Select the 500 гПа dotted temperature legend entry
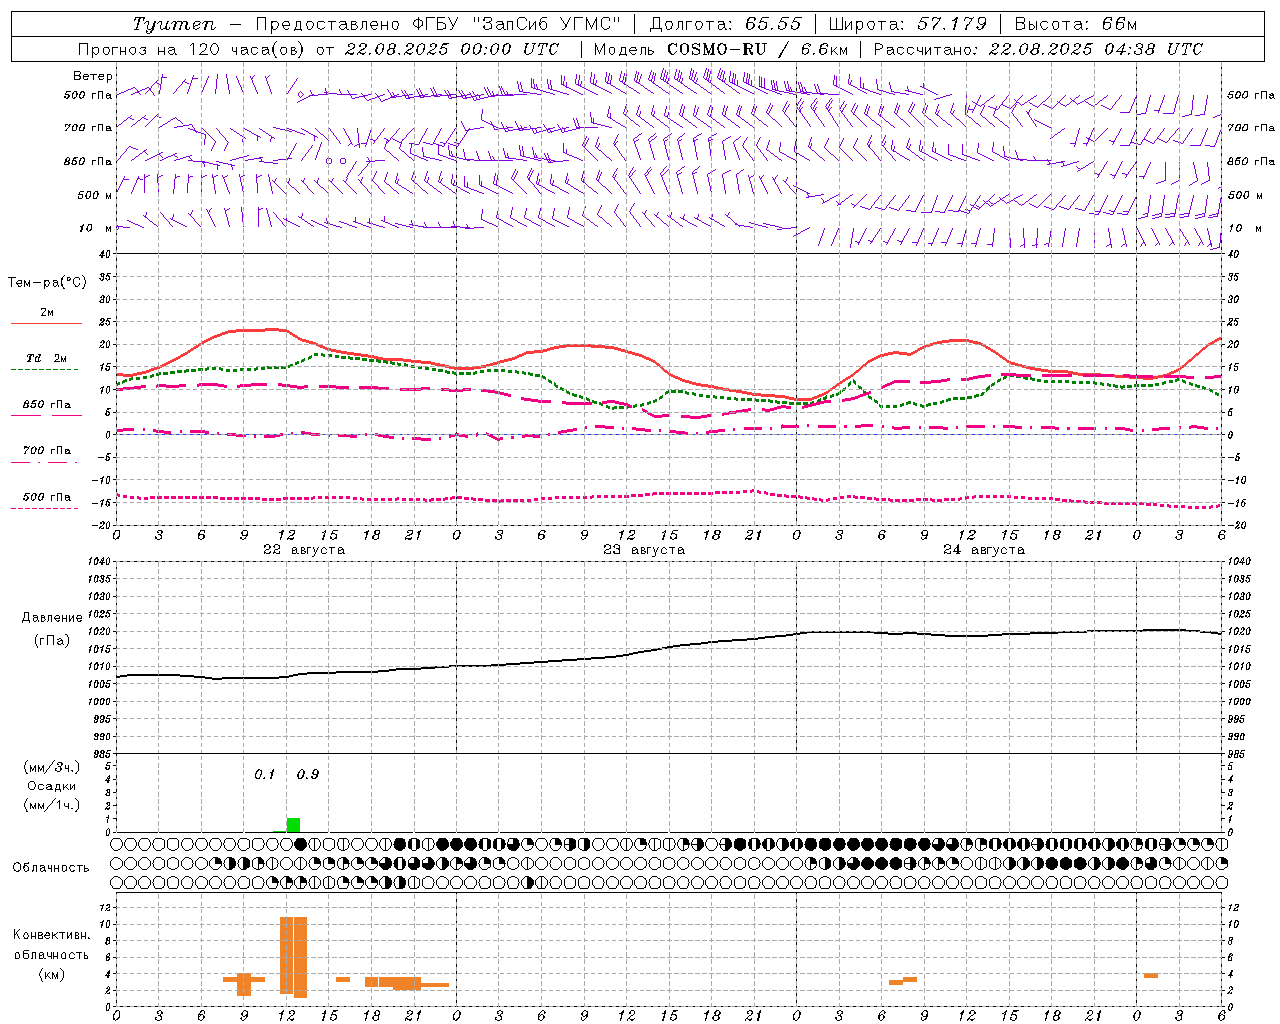This screenshot has height=1024, width=1280. click(x=47, y=501)
